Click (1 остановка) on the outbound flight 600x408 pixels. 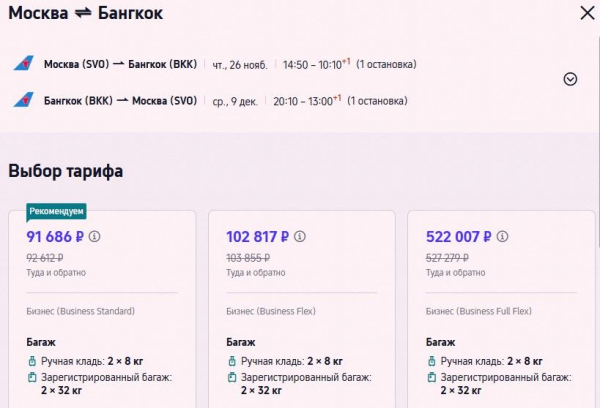386,64
